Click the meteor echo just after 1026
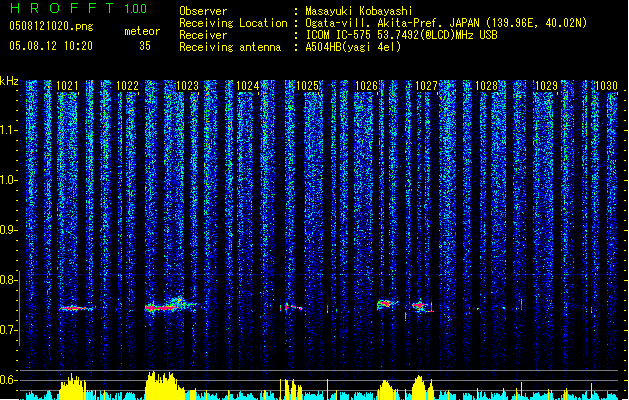This screenshot has height=400, width=629. click(x=387, y=304)
